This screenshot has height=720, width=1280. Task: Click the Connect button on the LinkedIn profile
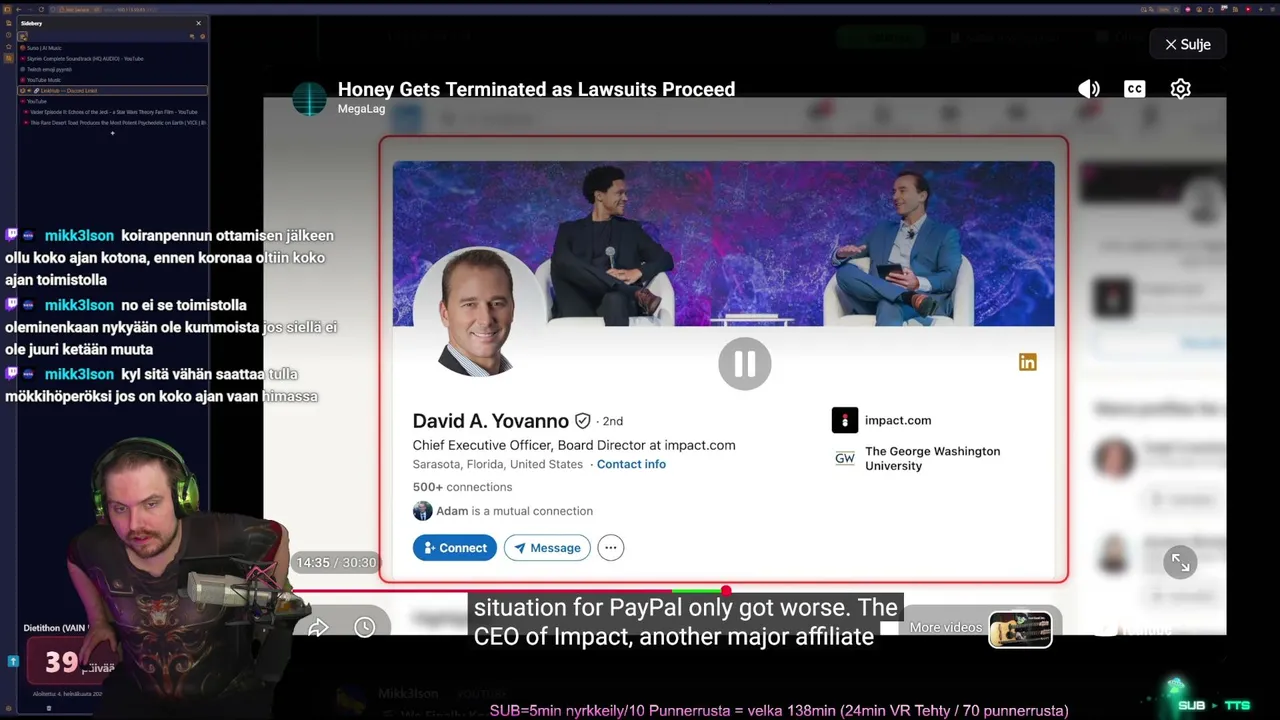[455, 548]
